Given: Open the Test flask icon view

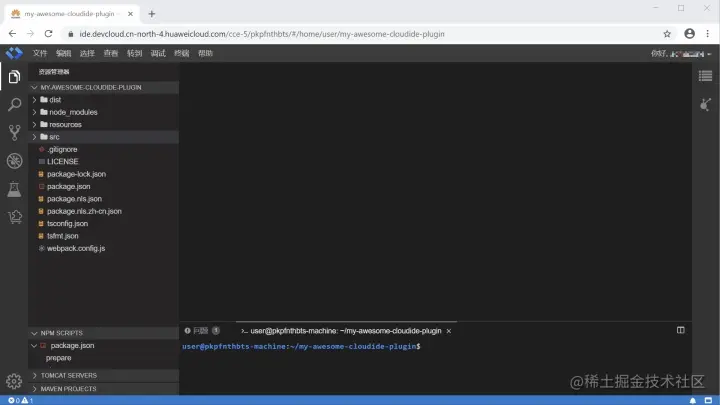Looking at the screenshot, I should pyautogui.click(x=14, y=189).
